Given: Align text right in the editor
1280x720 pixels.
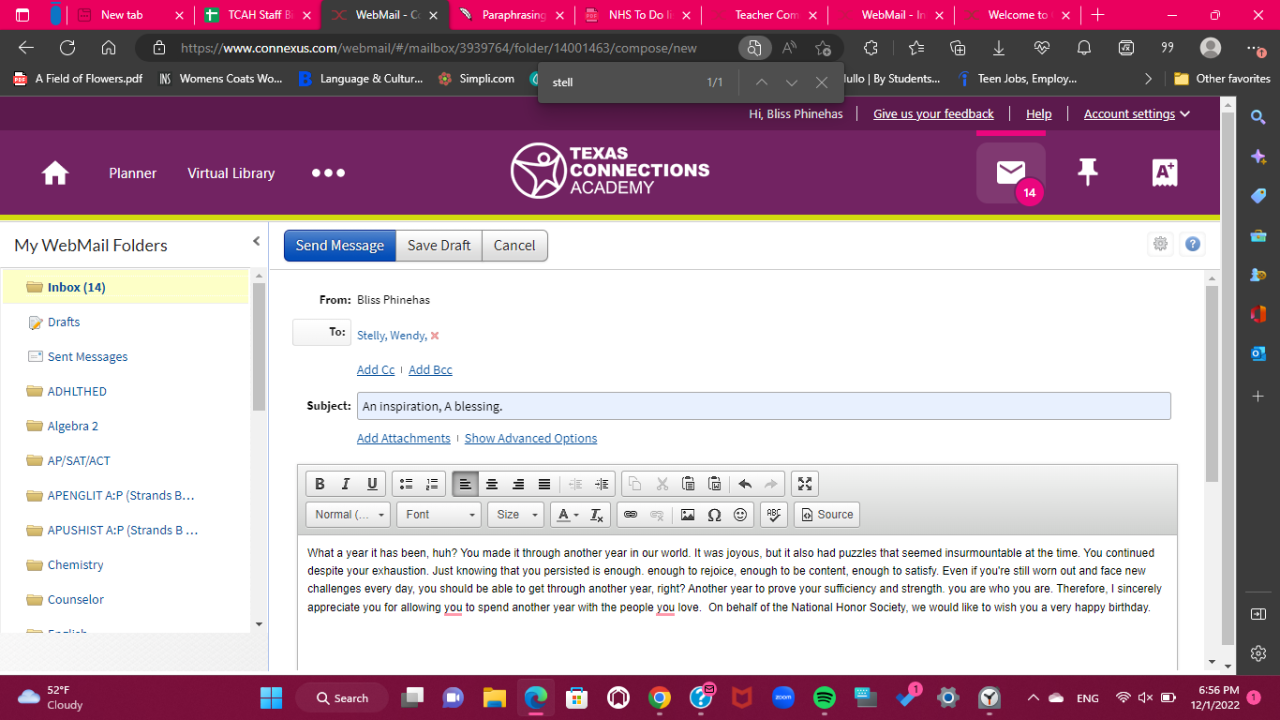Looking at the screenshot, I should (518, 484).
